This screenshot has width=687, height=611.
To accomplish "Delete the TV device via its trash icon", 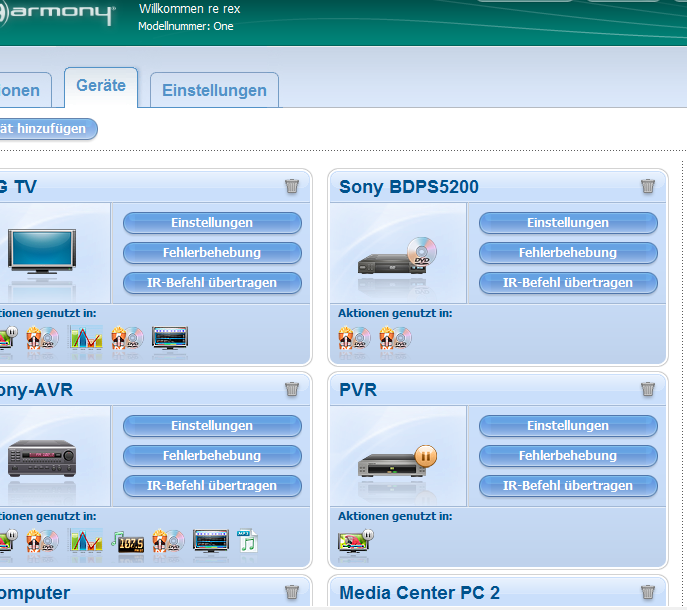I will click(x=292, y=186).
